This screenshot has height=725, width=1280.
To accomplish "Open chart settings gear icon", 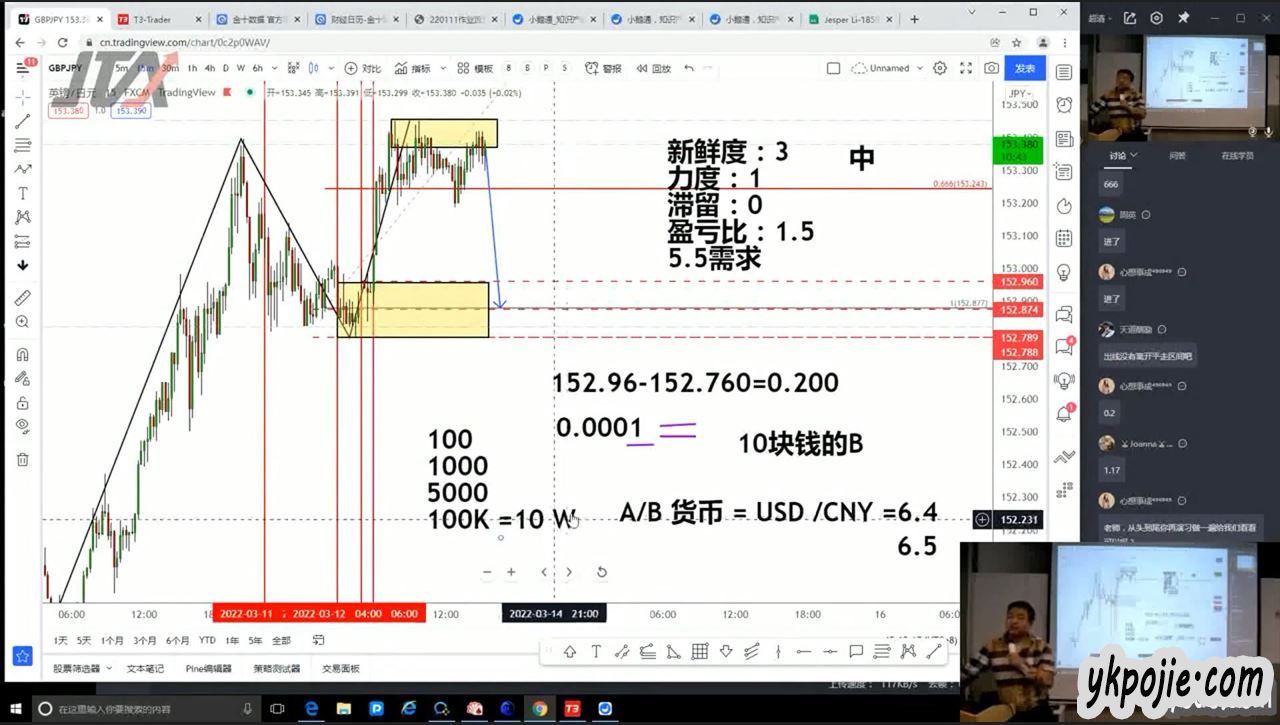I will pos(940,68).
